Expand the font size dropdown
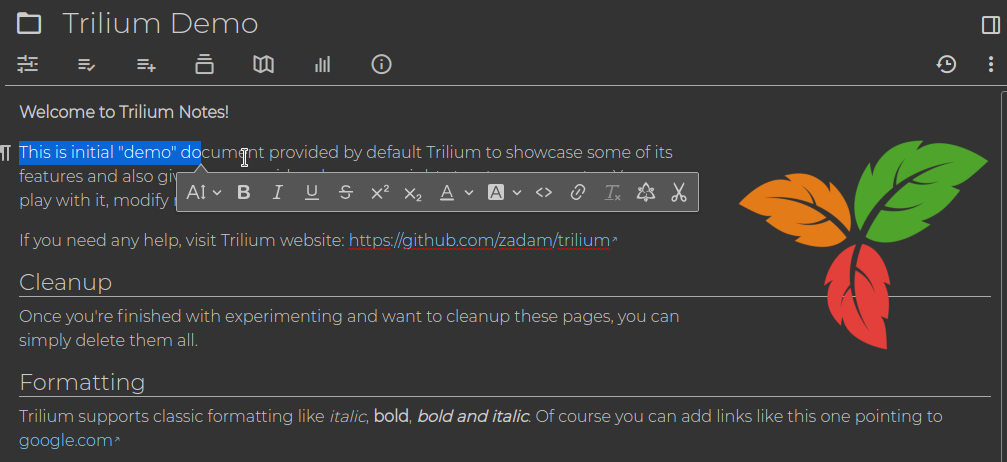1007x462 pixels. [x=204, y=193]
